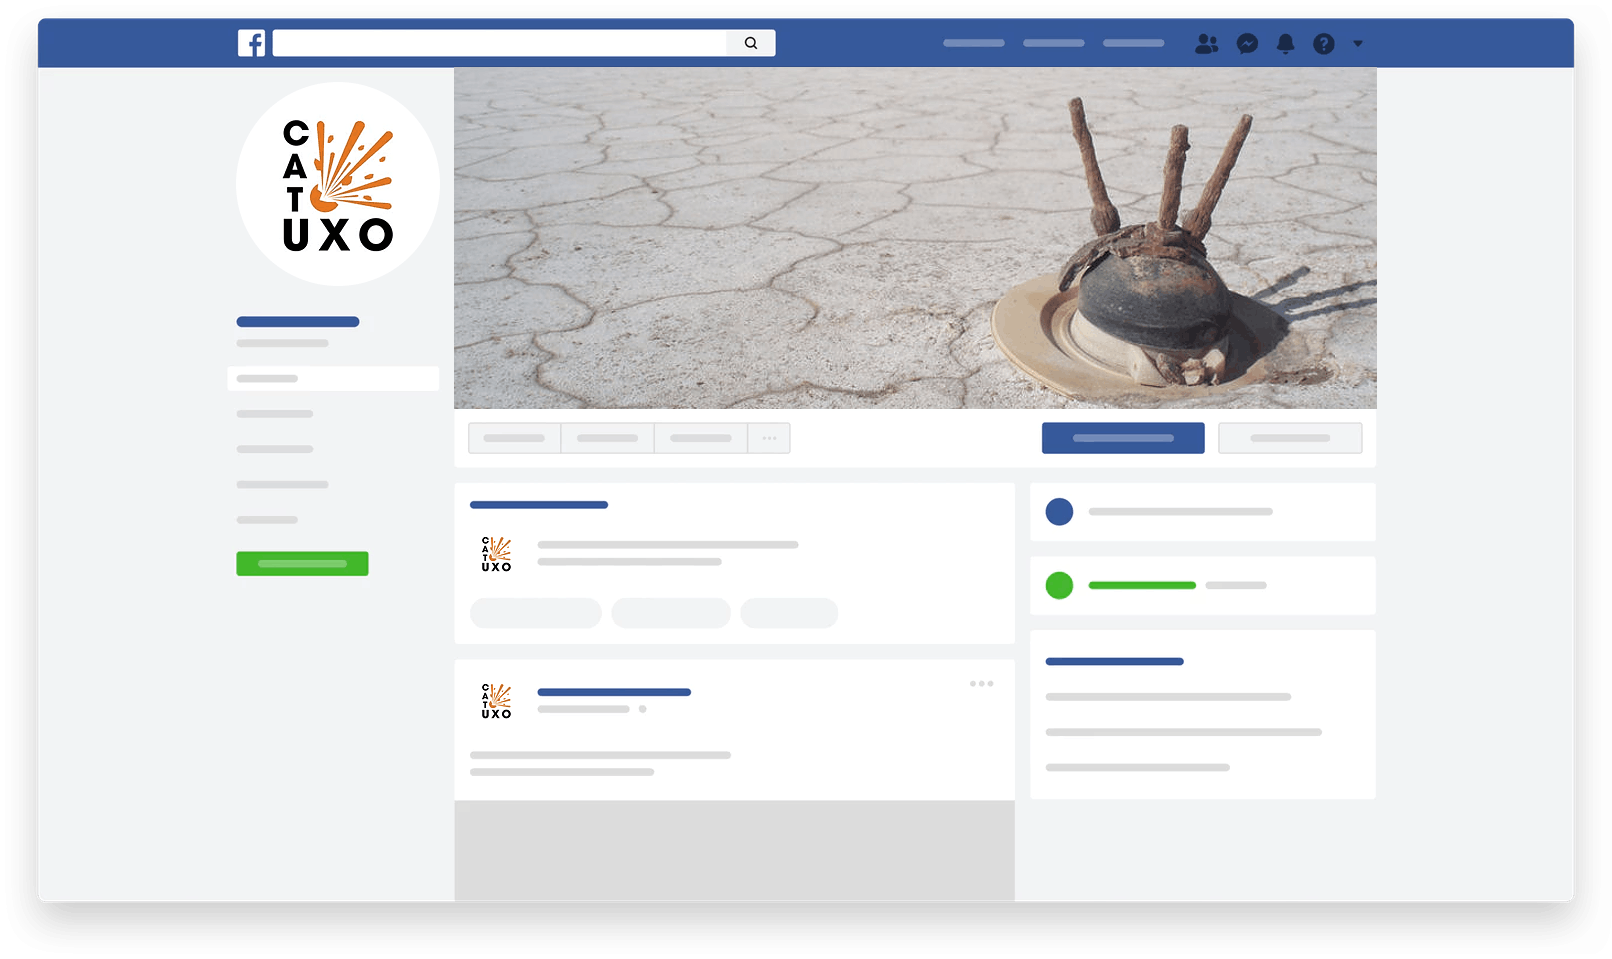The height and width of the screenshot is (959, 1612).
Task: Click the blue button below cover photo
Action: click(x=1123, y=438)
